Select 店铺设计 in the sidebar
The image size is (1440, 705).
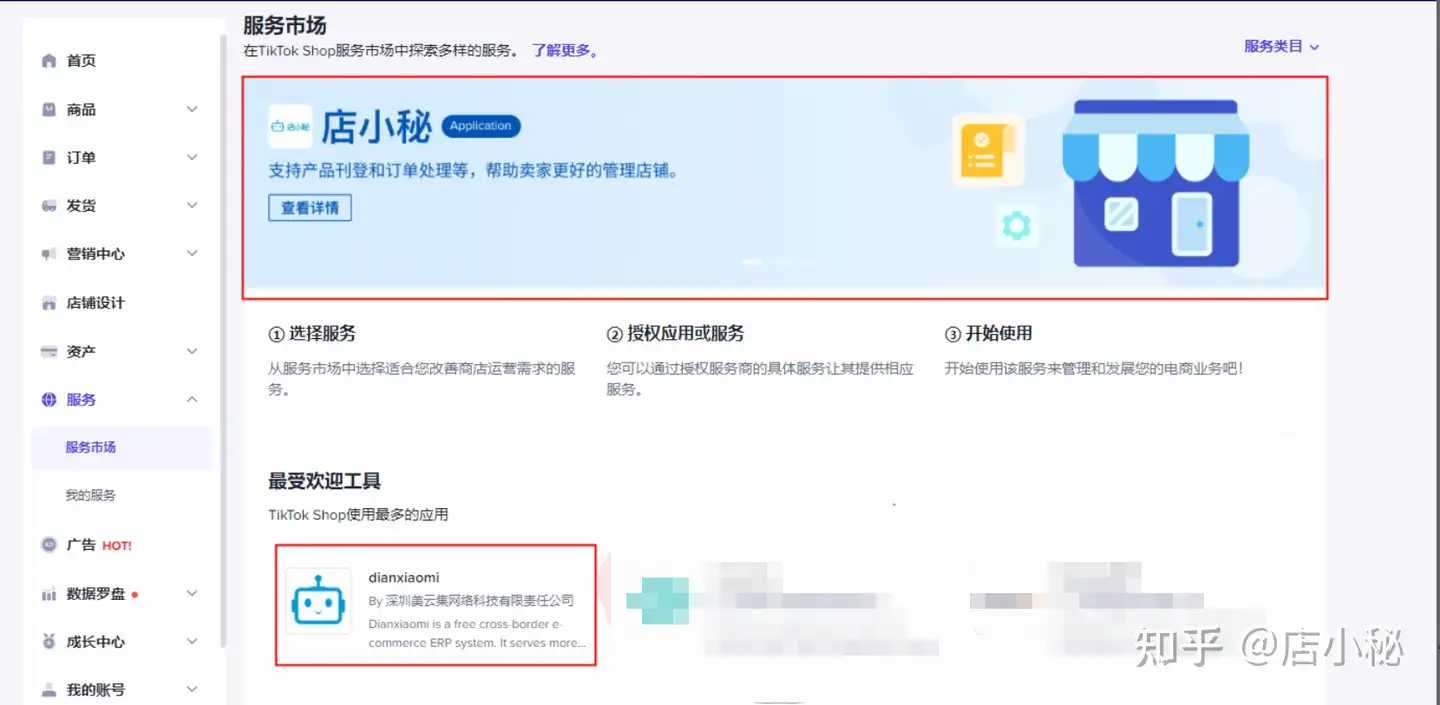[x=96, y=303]
